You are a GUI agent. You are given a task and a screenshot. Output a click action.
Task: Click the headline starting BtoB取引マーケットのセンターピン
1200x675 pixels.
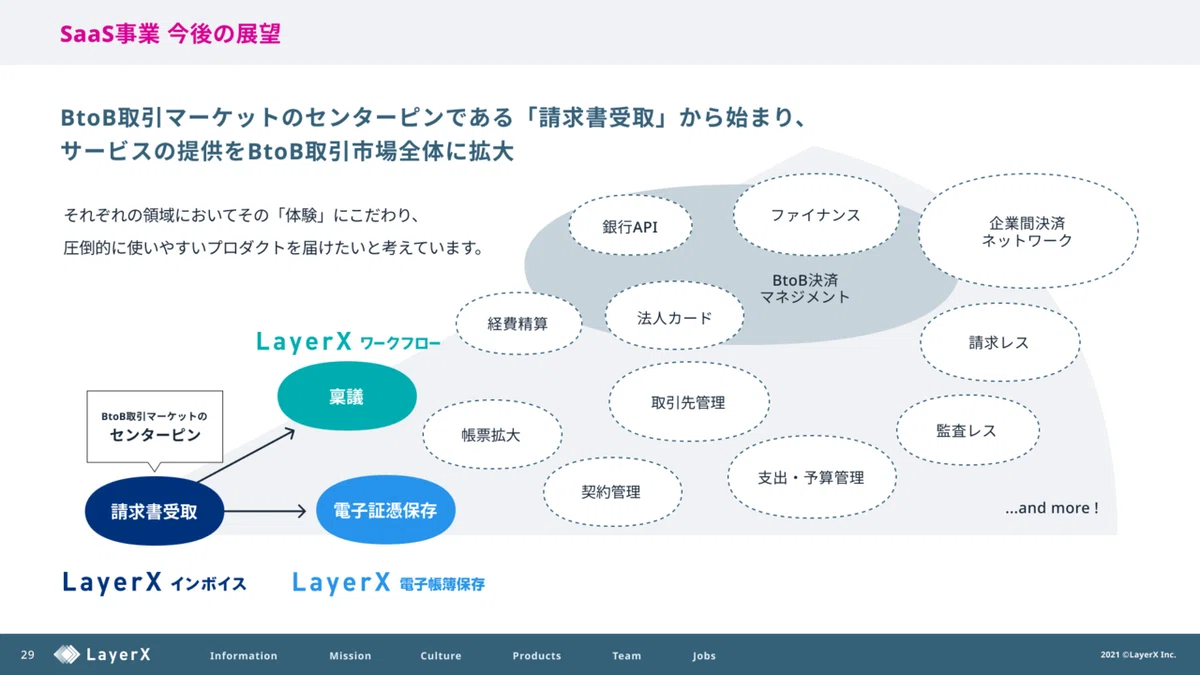click(x=434, y=118)
